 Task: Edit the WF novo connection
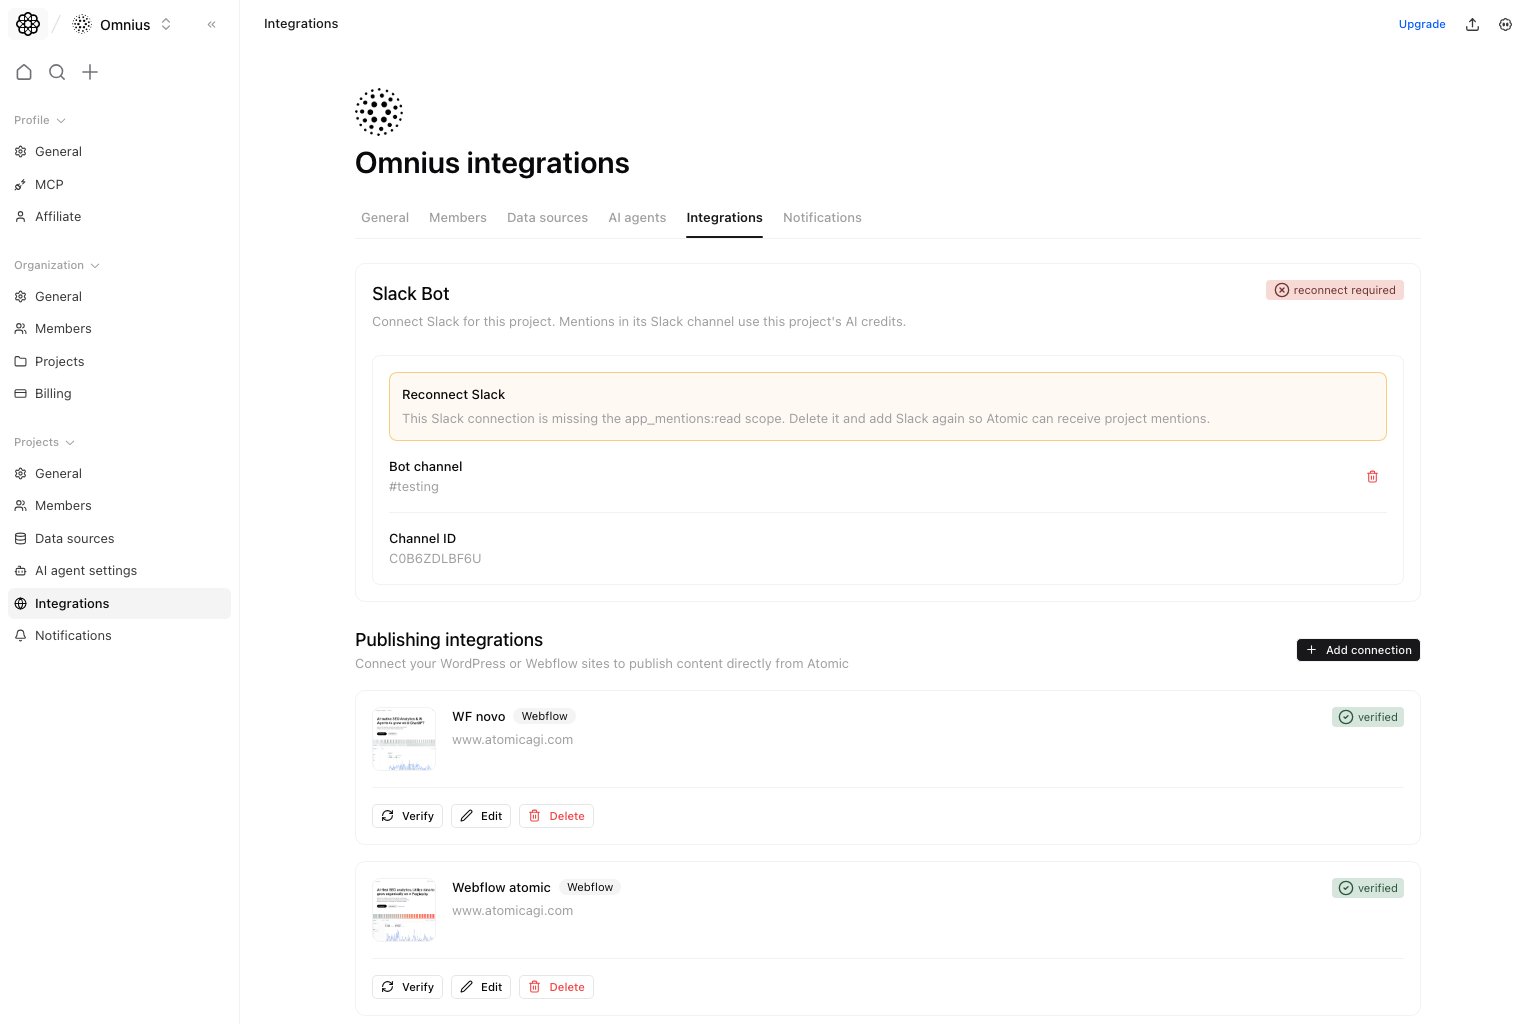[x=481, y=816]
